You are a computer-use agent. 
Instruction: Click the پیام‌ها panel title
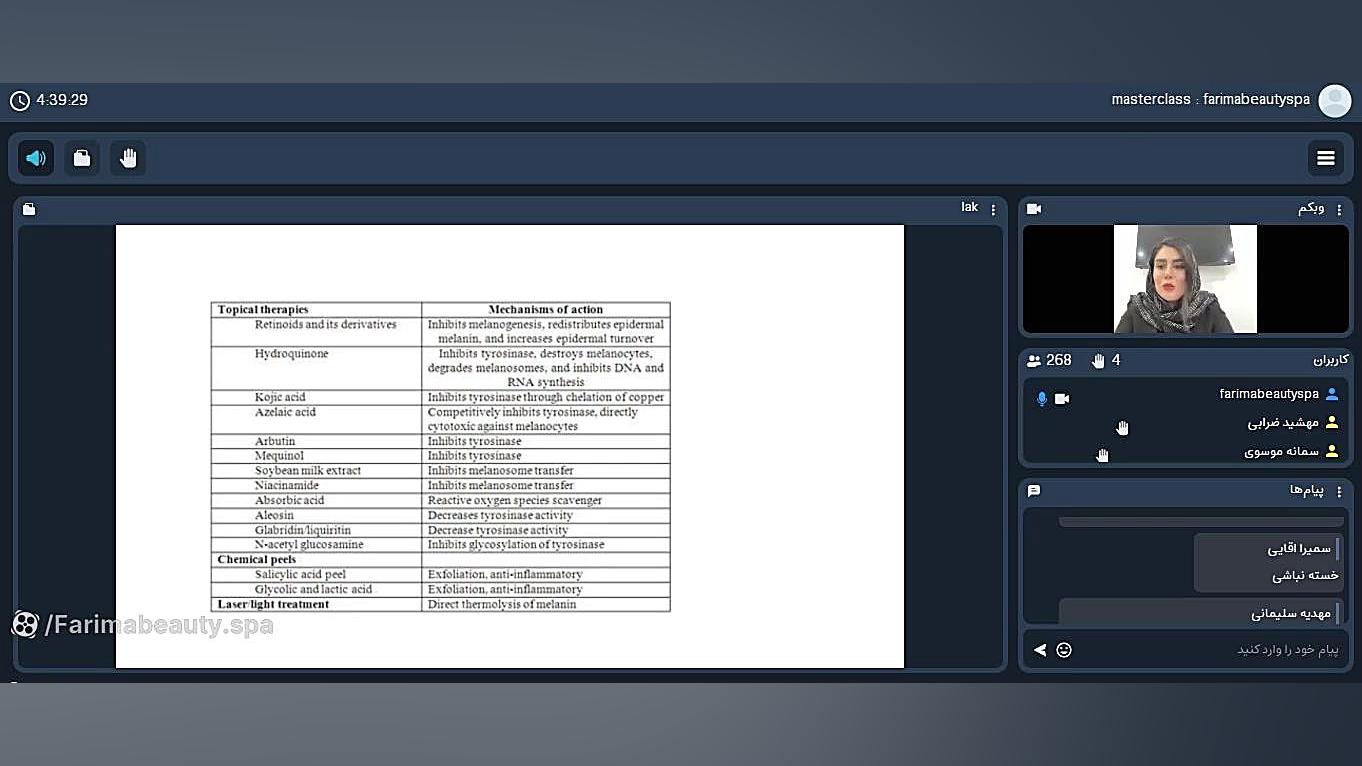pos(1307,490)
